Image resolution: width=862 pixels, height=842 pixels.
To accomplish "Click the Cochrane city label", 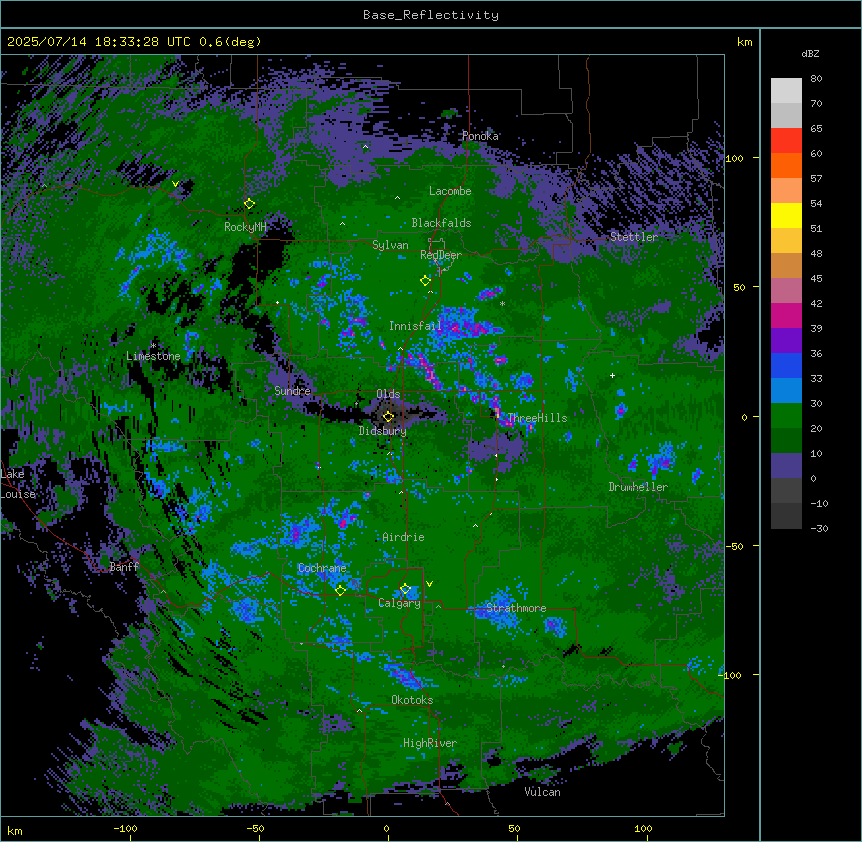I will pyautogui.click(x=322, y=568).
